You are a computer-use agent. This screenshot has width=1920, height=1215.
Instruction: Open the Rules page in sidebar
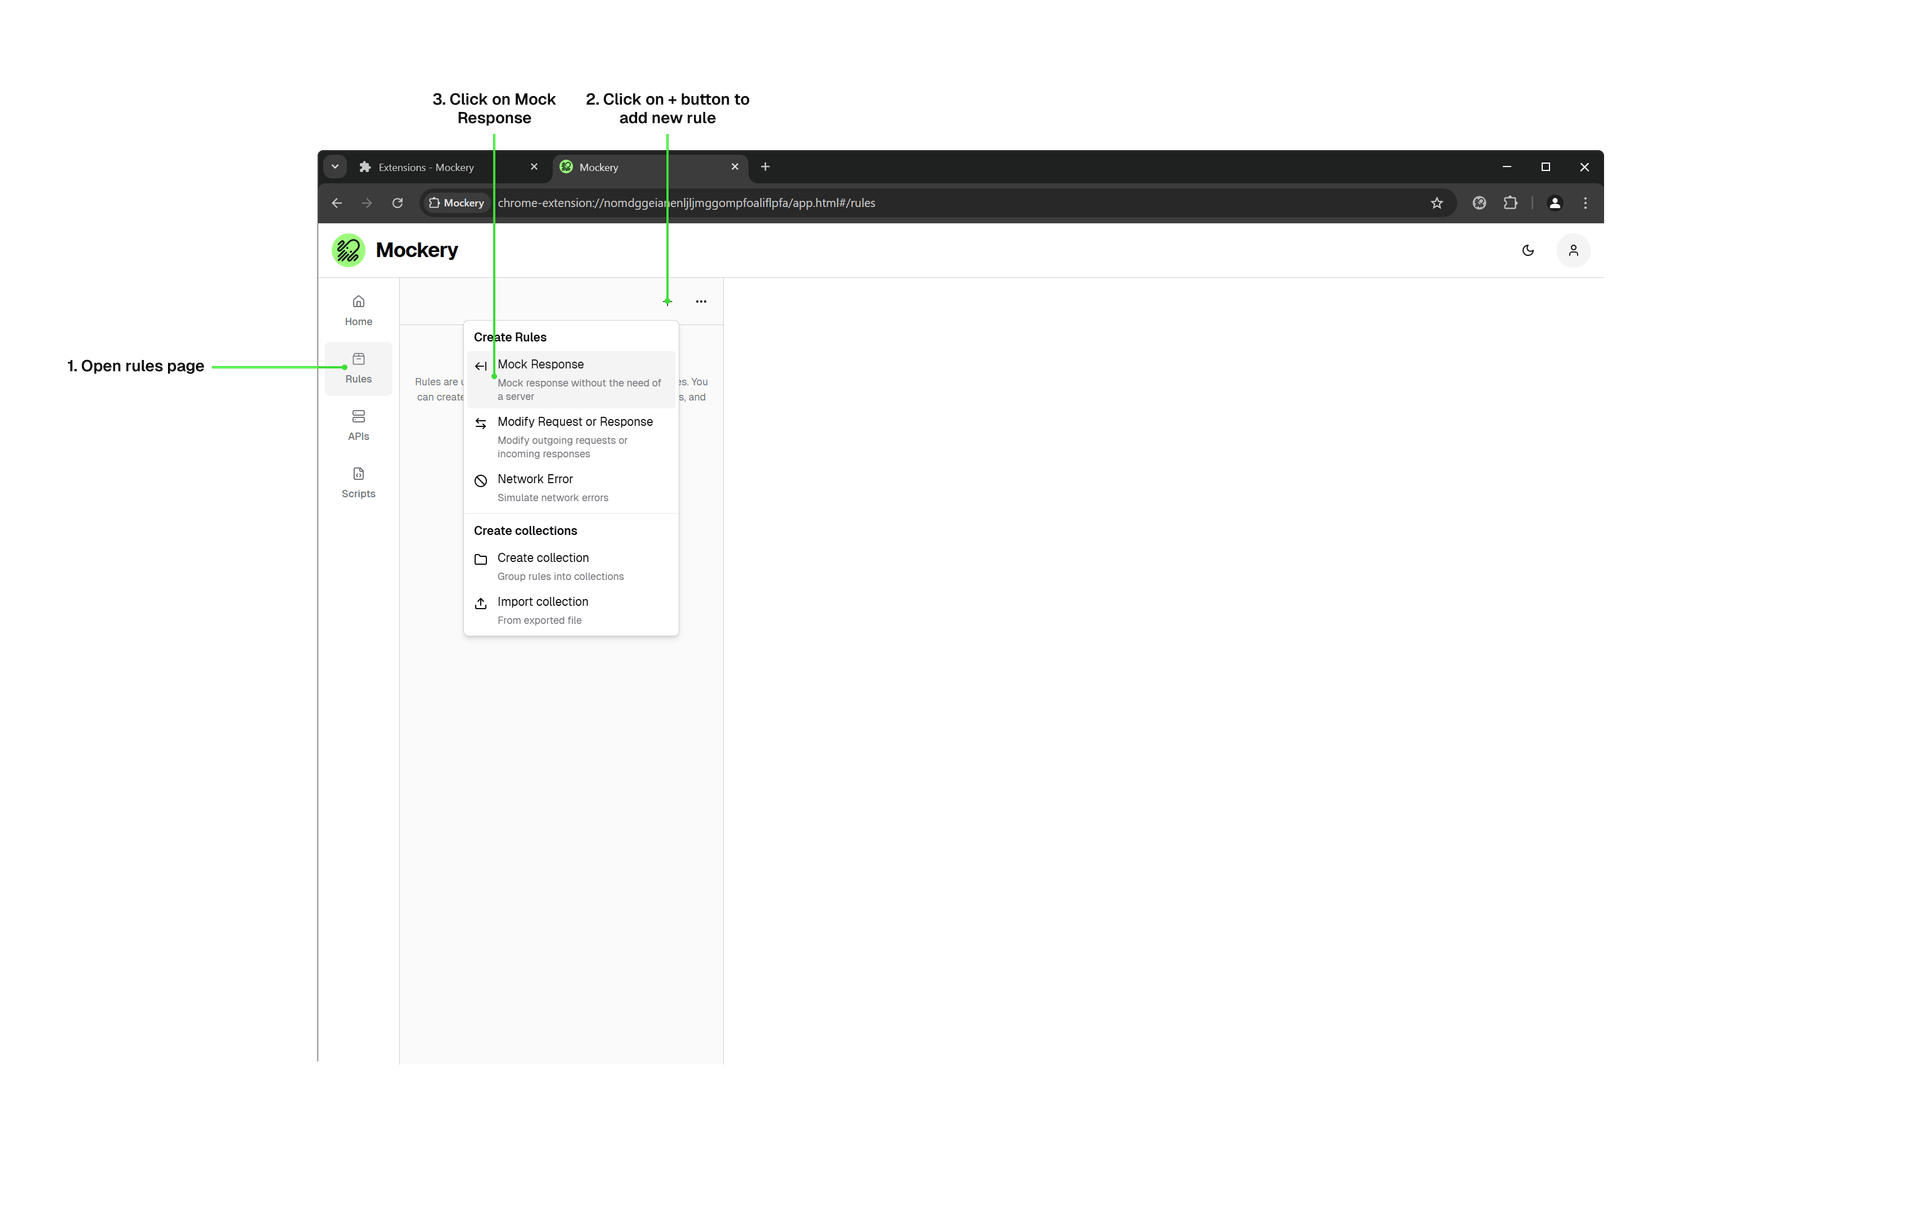coord(358,368)
